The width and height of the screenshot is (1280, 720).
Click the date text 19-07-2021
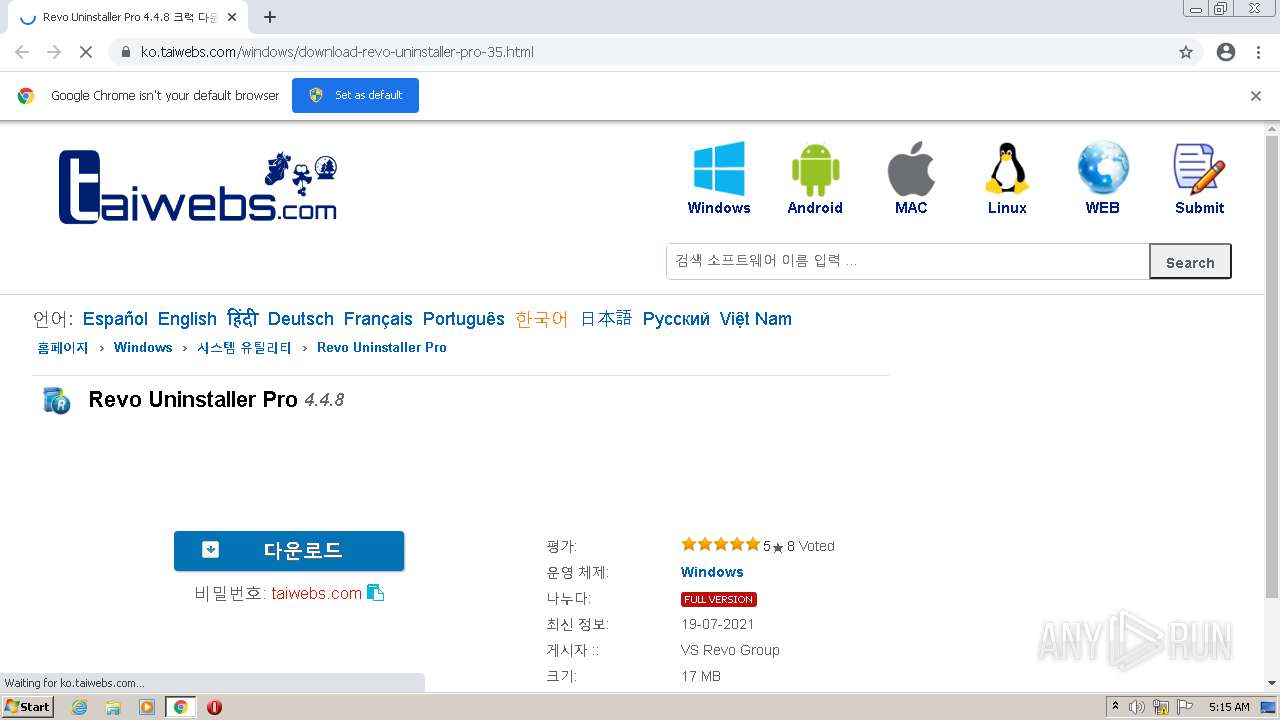point(718,624)
